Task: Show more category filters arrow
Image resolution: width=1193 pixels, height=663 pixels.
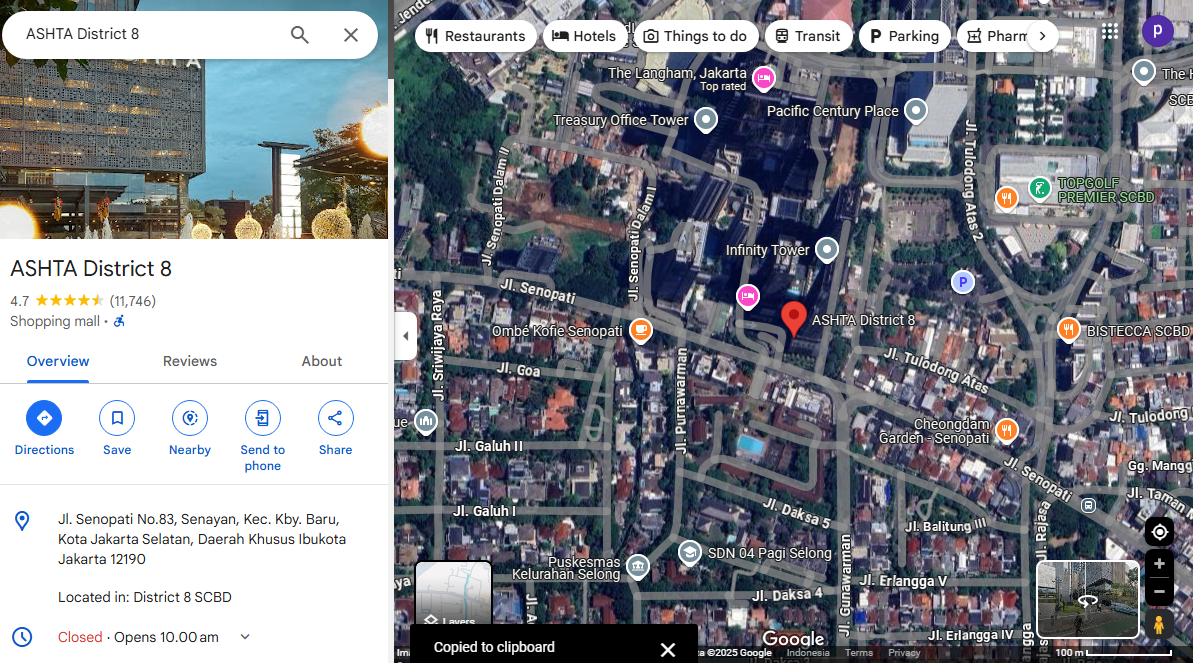Action: click(1042, 36)
